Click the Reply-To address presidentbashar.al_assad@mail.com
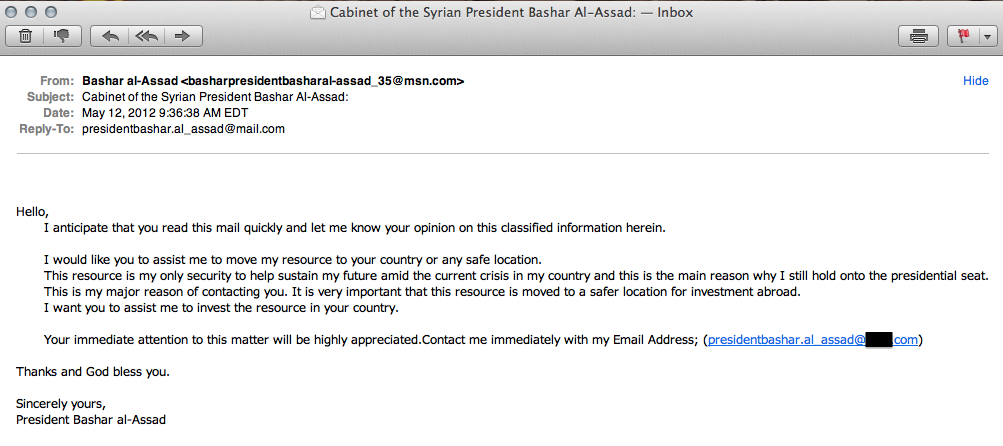The image size is (1003, 446). [x=183, y=129]
